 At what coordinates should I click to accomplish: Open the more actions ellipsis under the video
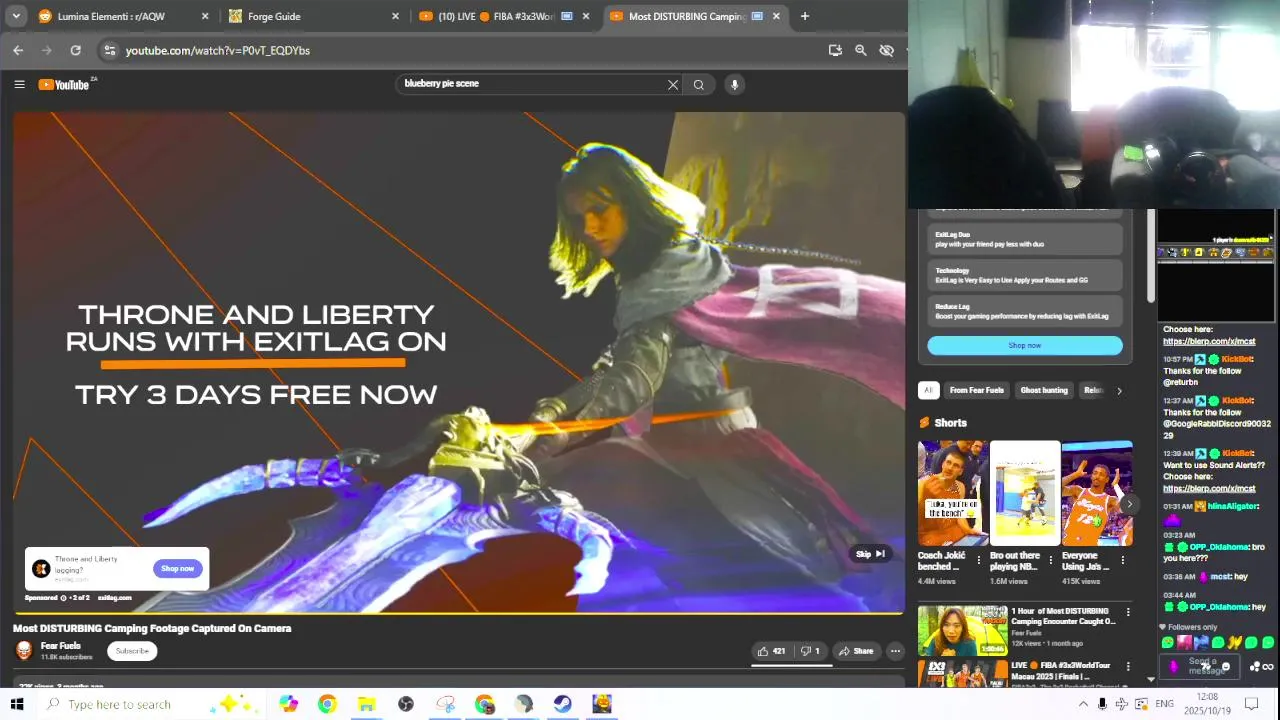coord(895,651)
